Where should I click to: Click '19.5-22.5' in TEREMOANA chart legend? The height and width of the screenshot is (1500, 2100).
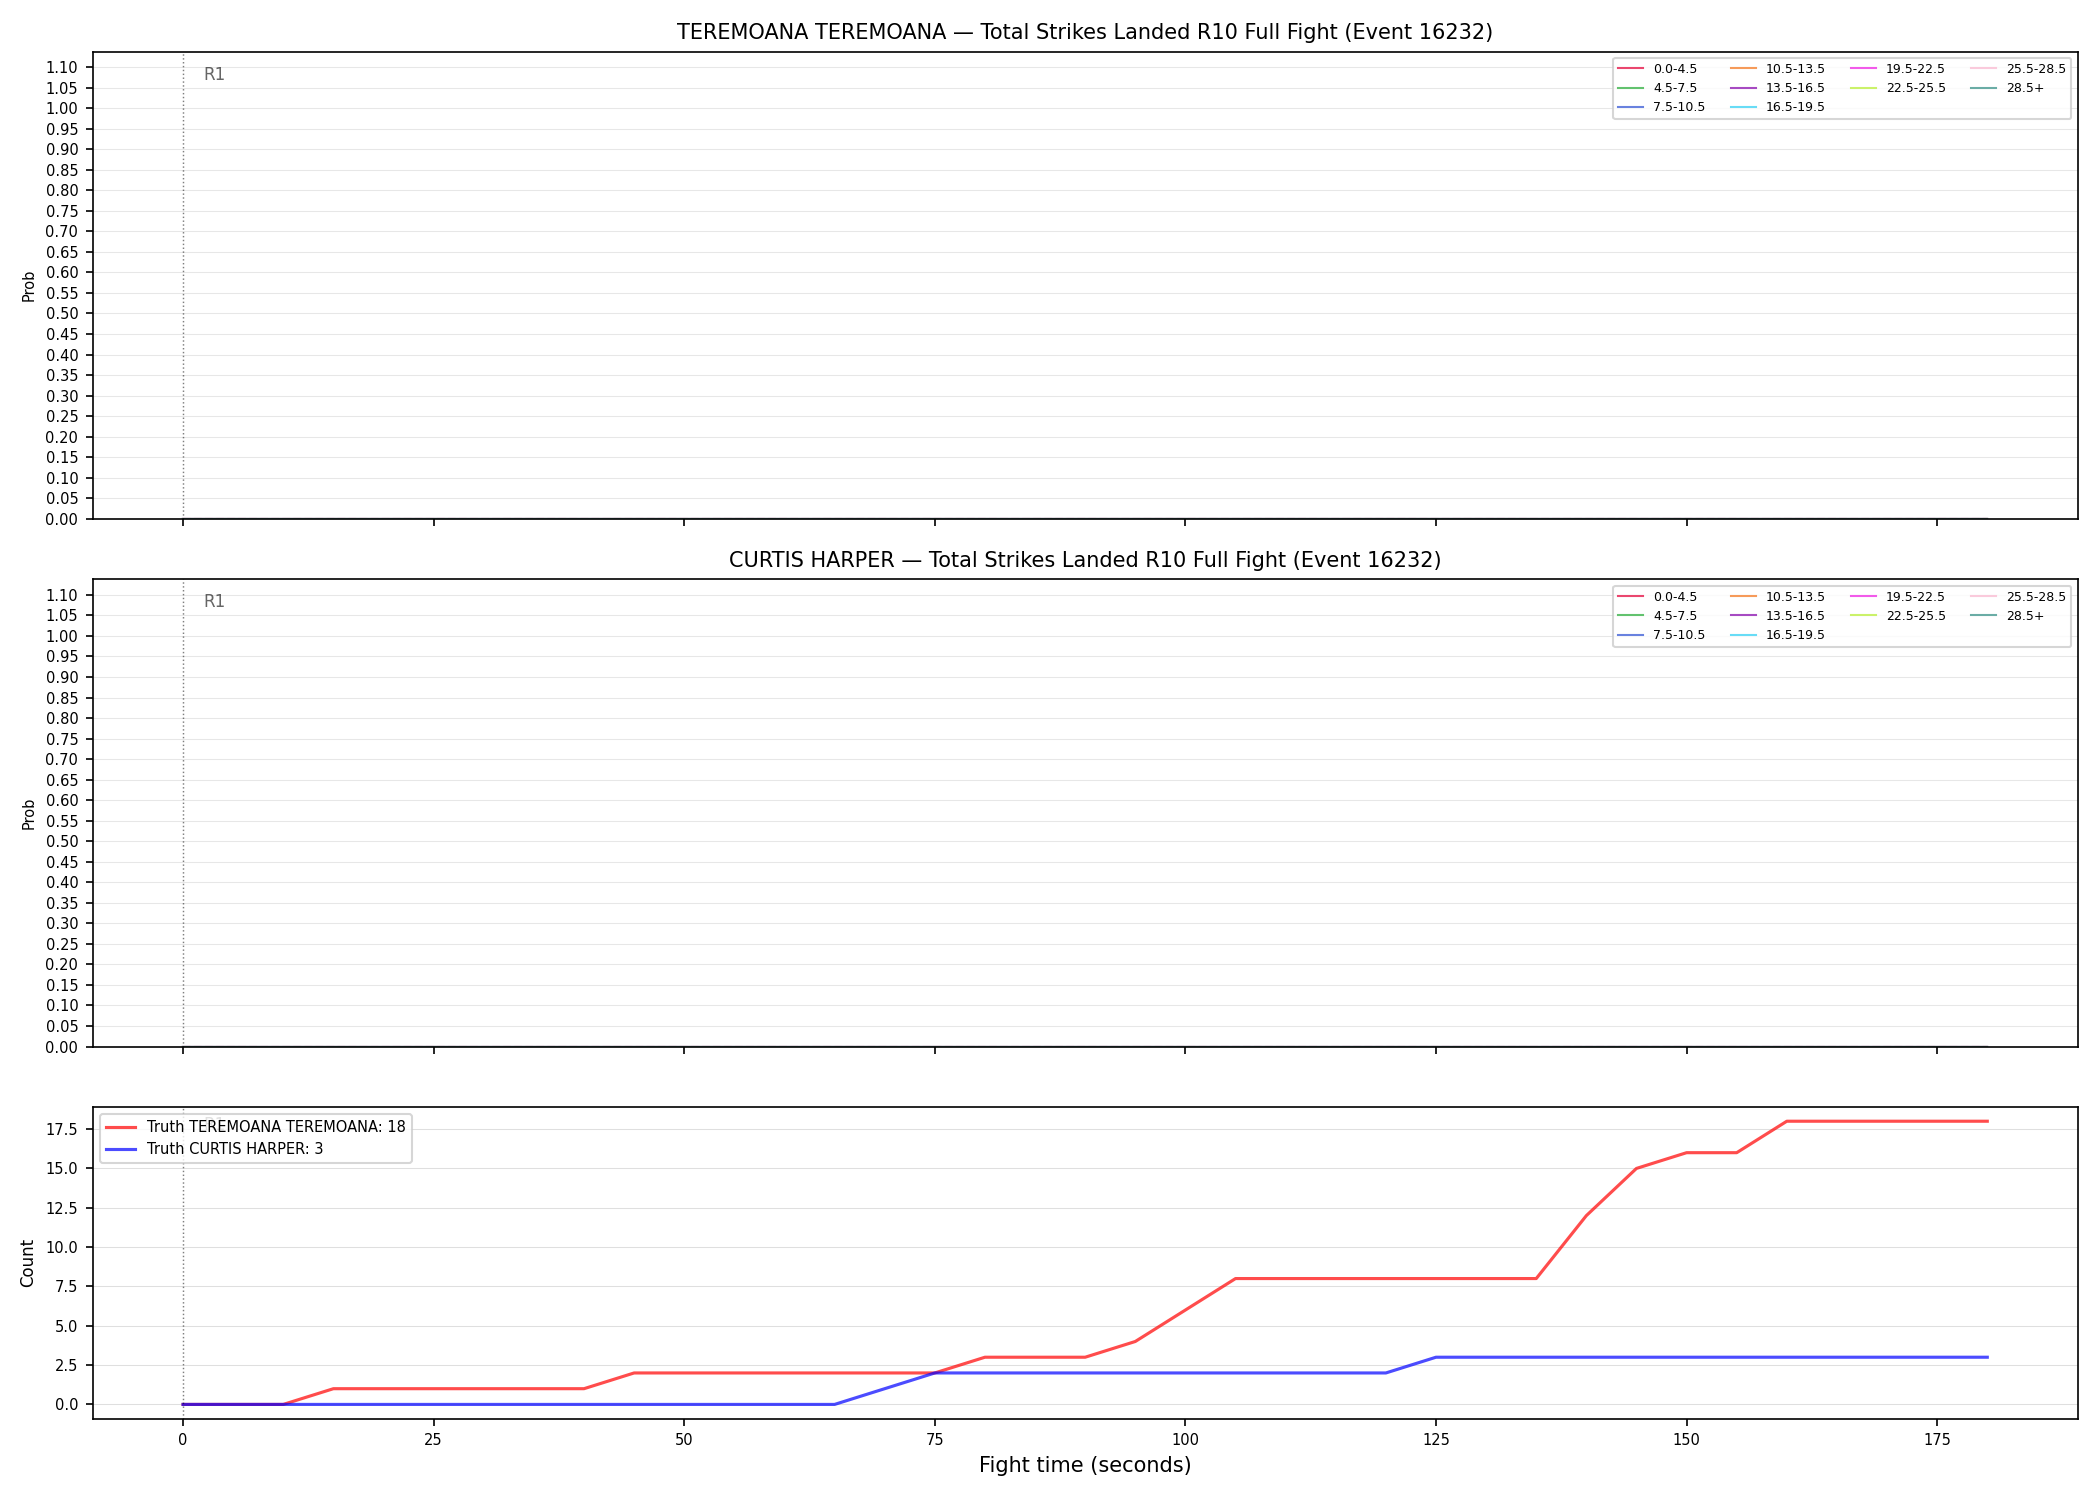(1915, 69)
